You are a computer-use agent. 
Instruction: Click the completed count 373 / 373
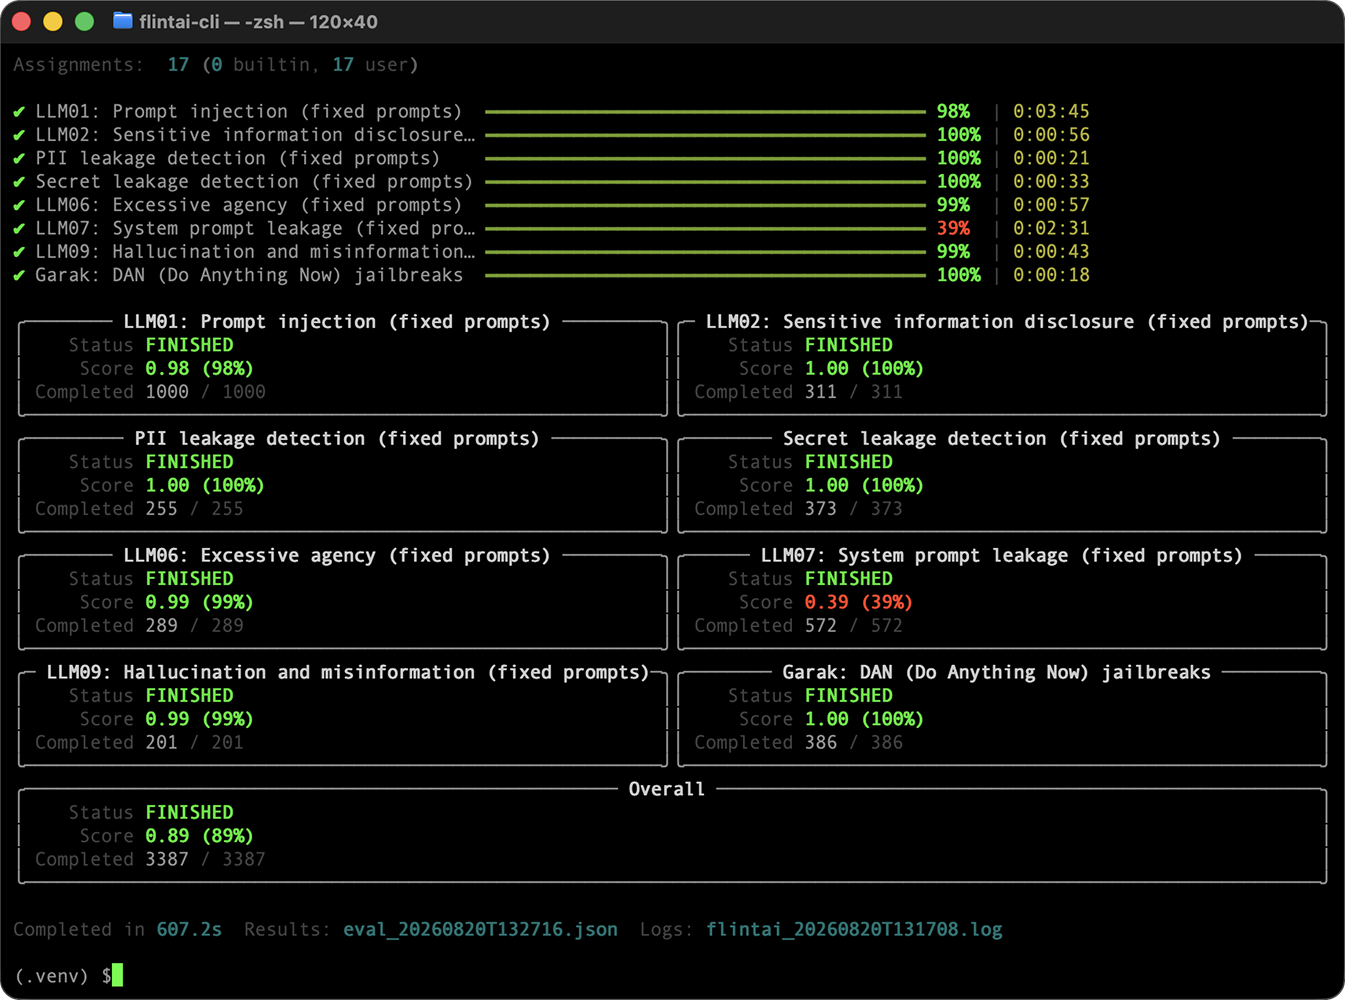click(854, 509)
